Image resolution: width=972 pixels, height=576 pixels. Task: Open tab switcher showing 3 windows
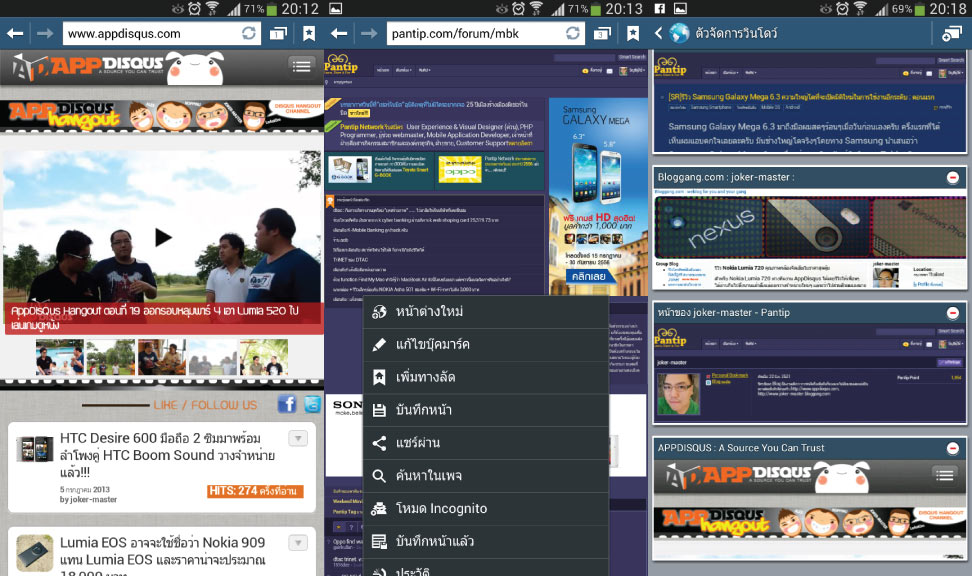602,33
